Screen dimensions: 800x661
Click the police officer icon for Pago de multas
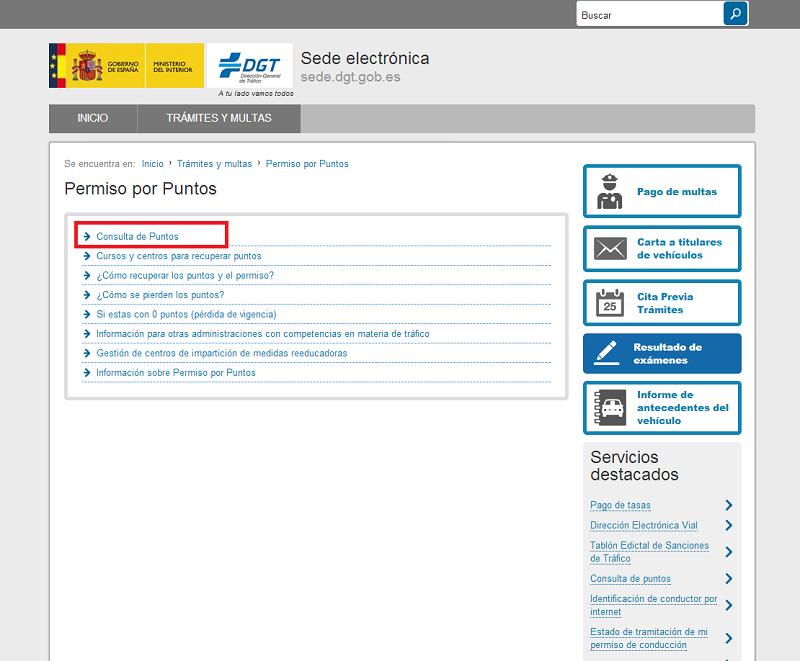point(609,191)
